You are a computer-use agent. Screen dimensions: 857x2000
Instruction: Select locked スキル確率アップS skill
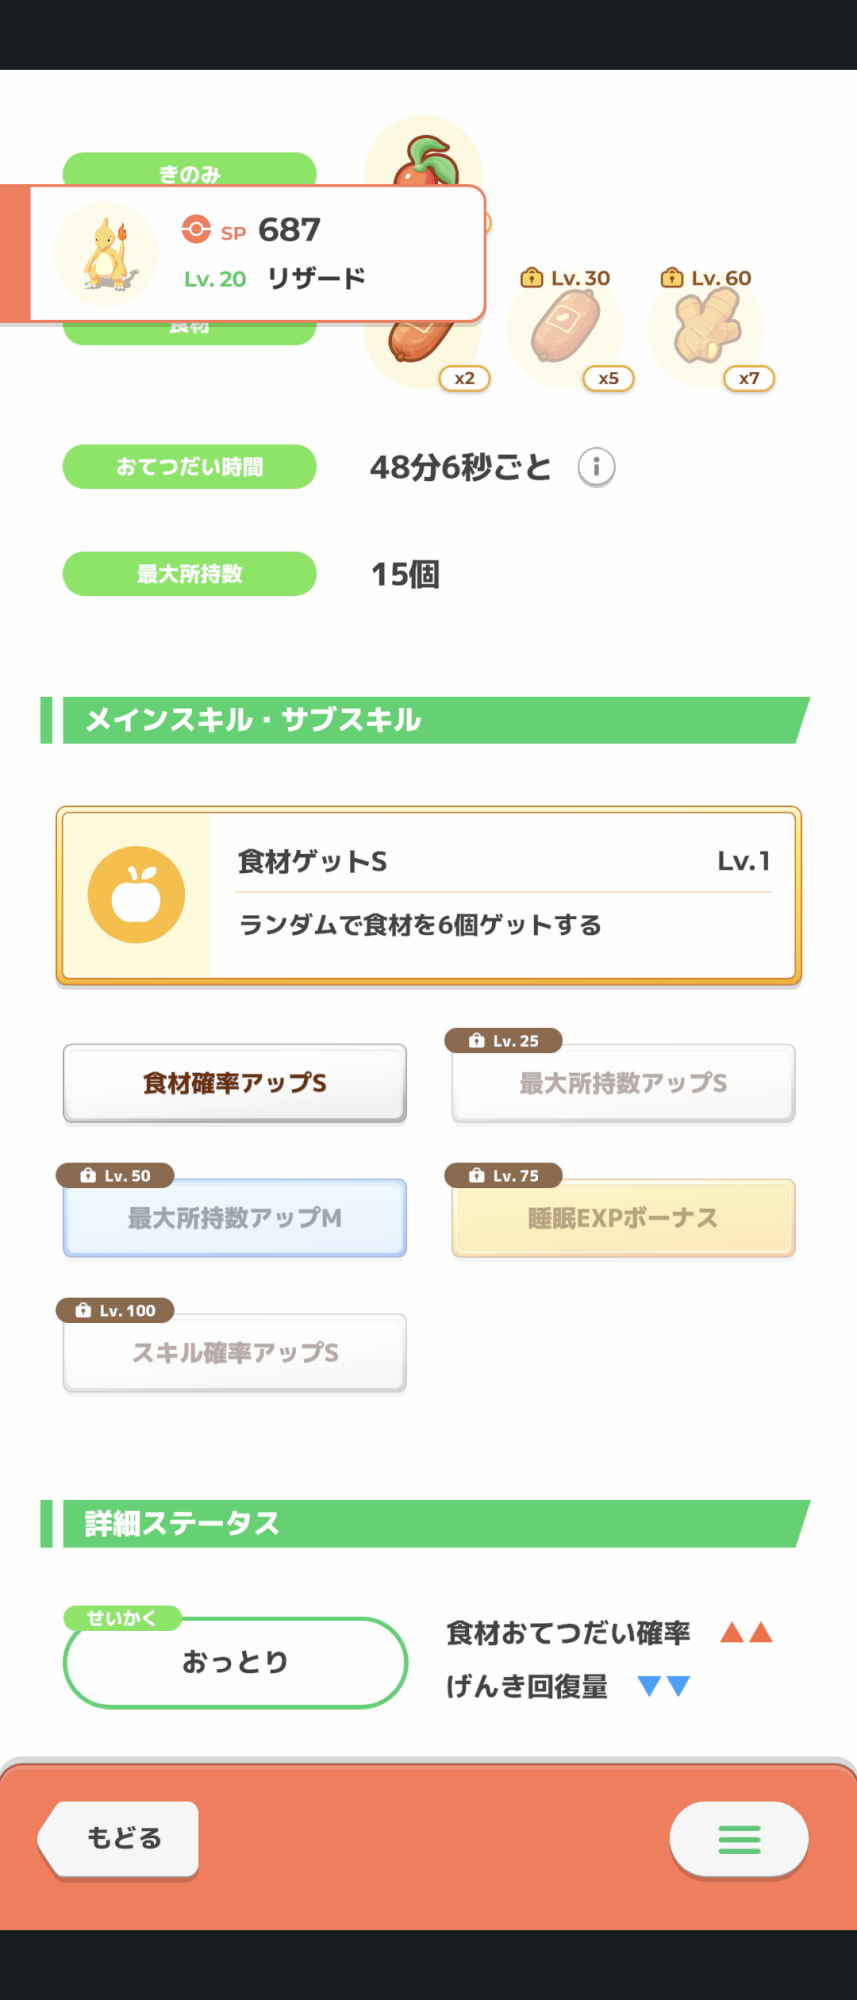click(235, 1353)
